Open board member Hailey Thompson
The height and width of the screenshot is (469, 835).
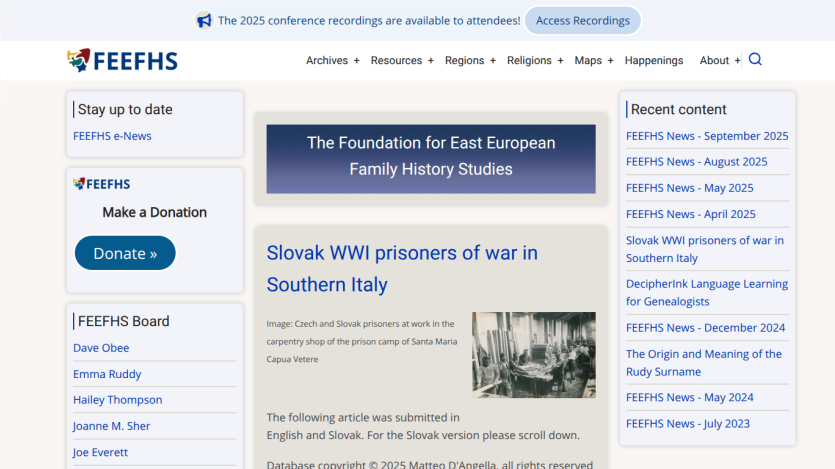118,400
